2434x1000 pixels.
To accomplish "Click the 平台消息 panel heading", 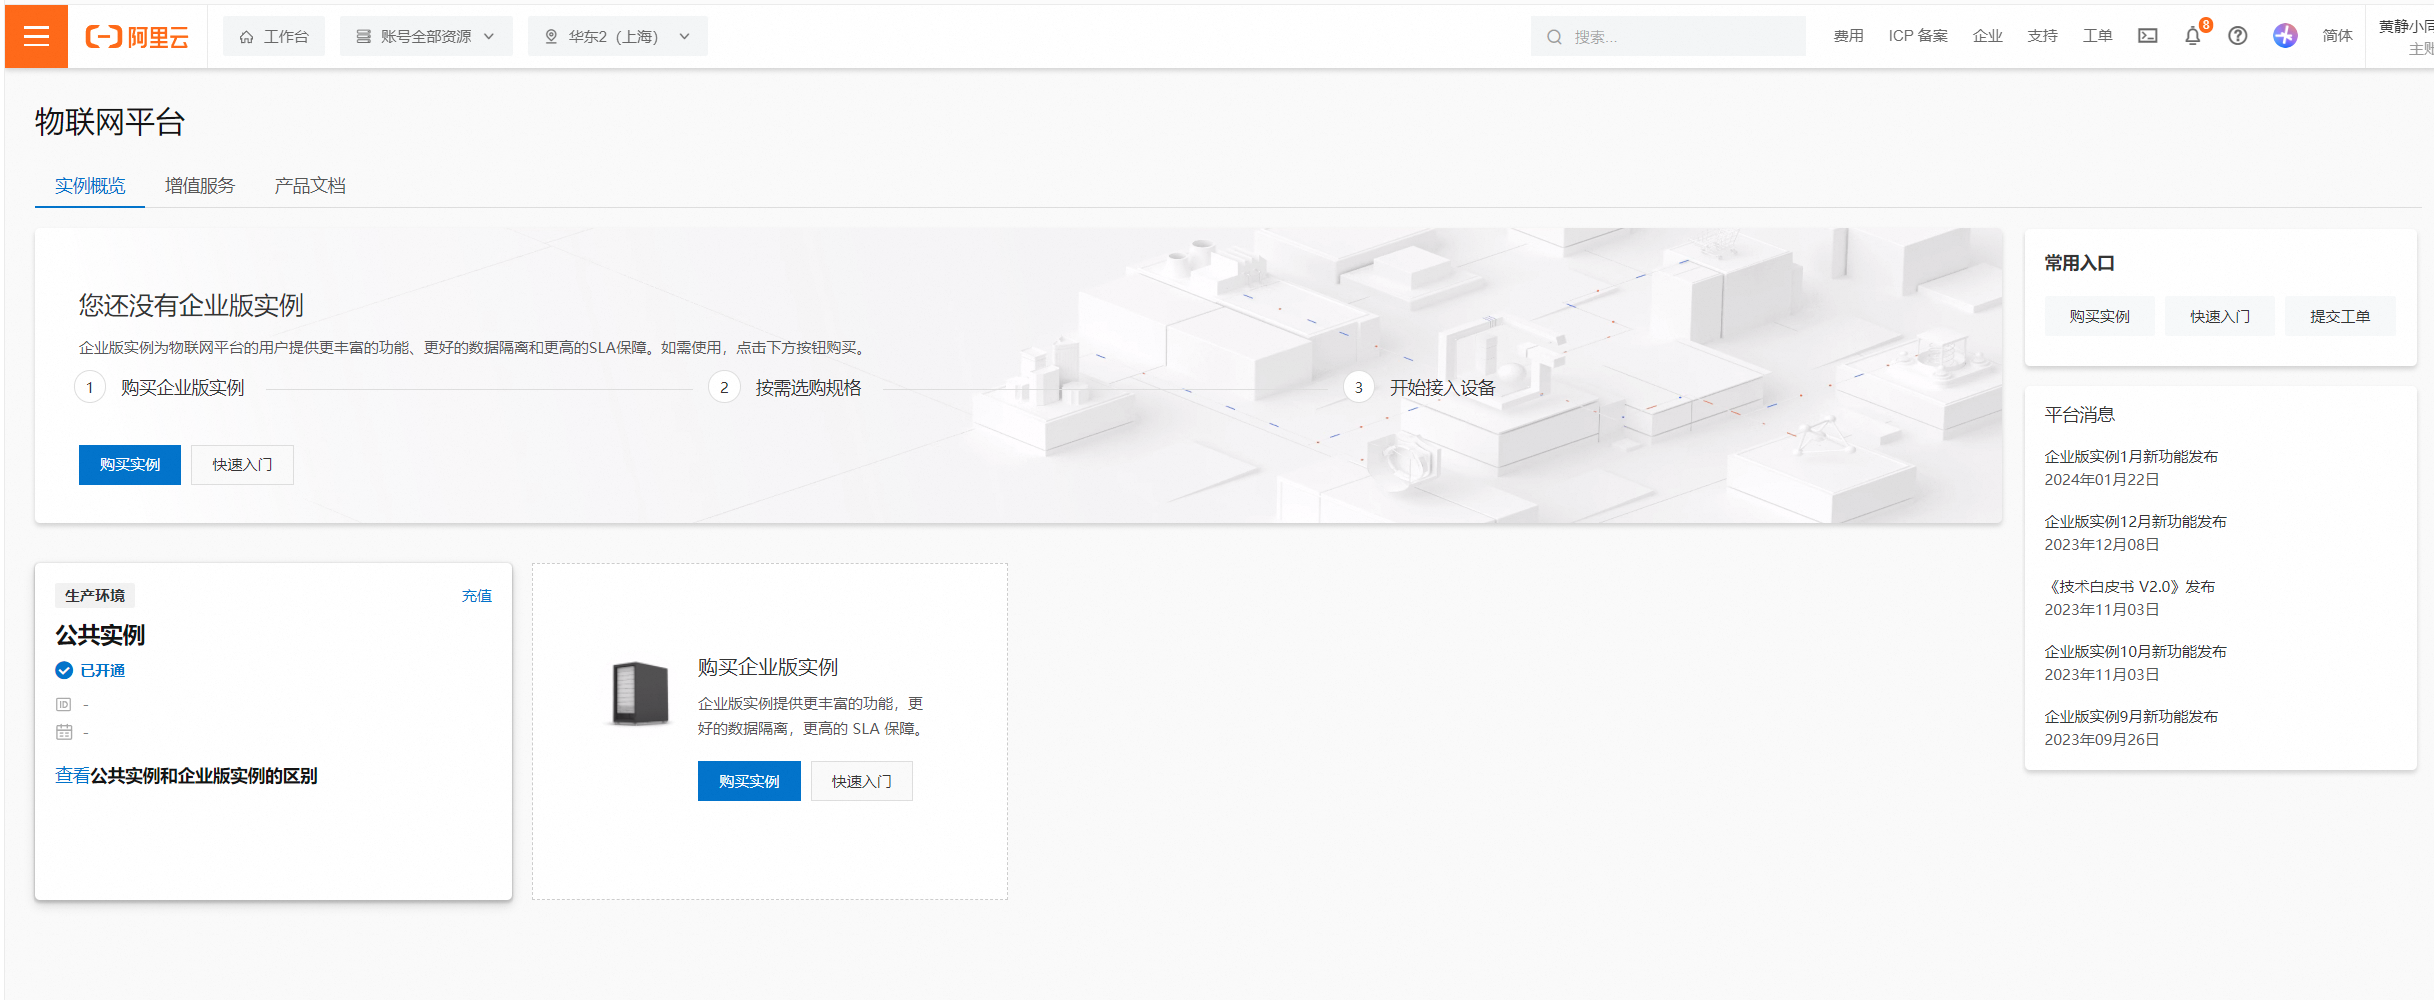I will tap(2079, 414).
